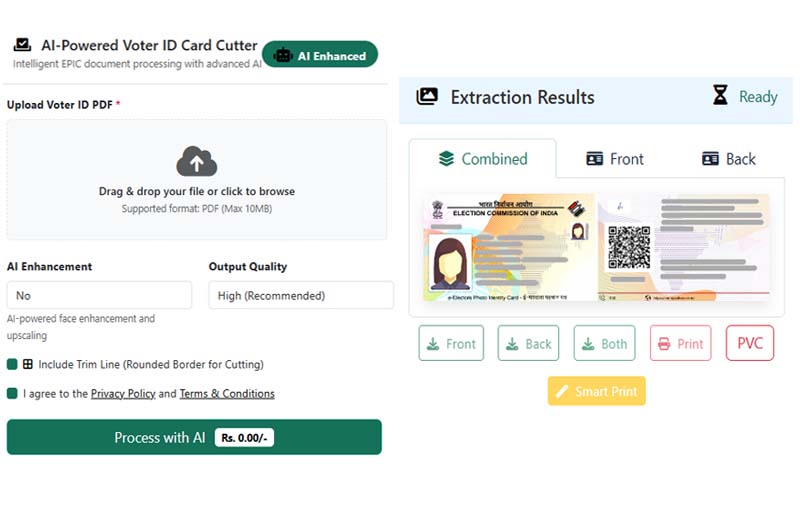
Task: Click the PVC button
Action: click(x=750, y=343)
